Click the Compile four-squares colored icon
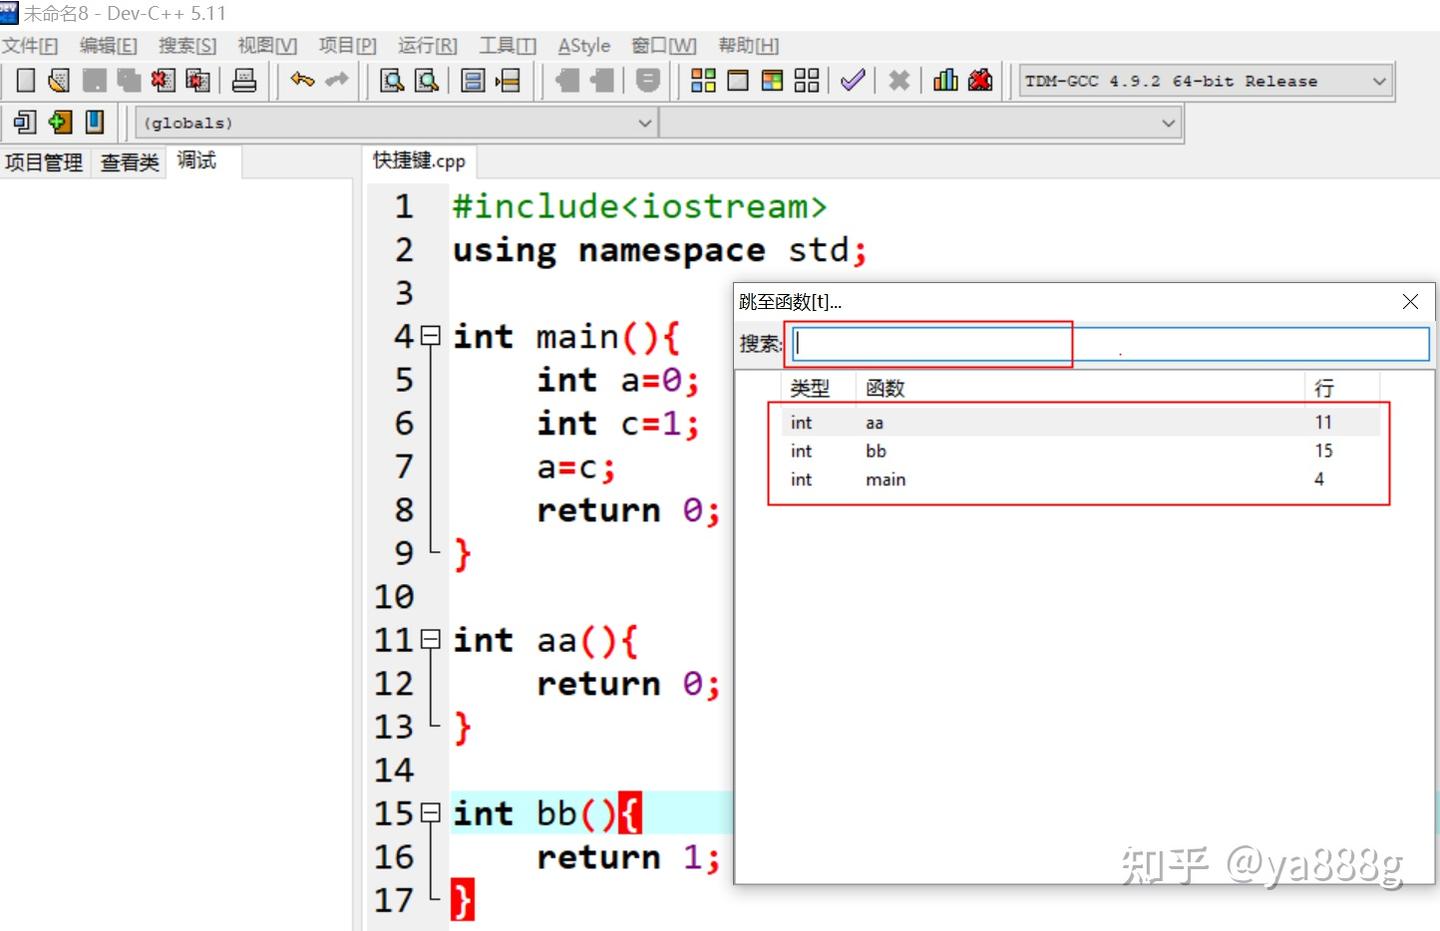Image resolution: width=1440 pixels, height=931 pixels. pos(704,80)
